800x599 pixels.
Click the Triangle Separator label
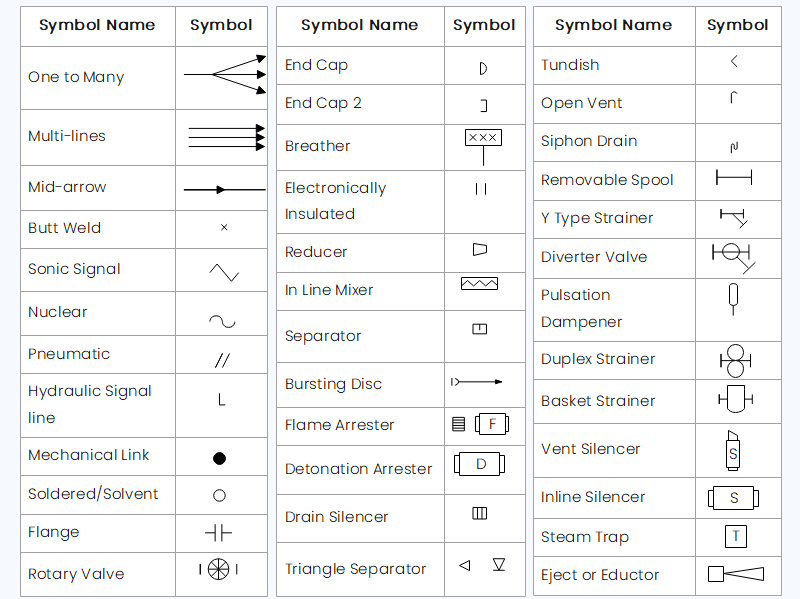pos(355,569)
